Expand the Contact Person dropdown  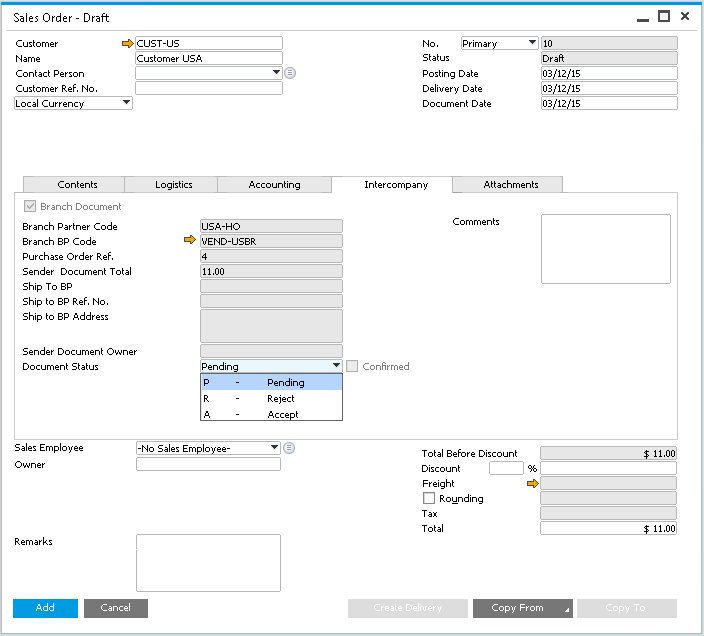(x=277, y=72)
